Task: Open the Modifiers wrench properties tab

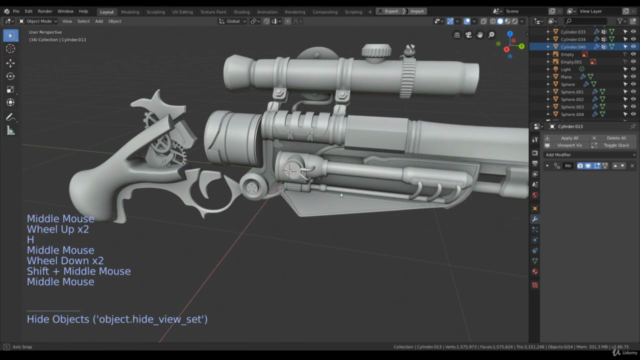Action: point(535,219)
